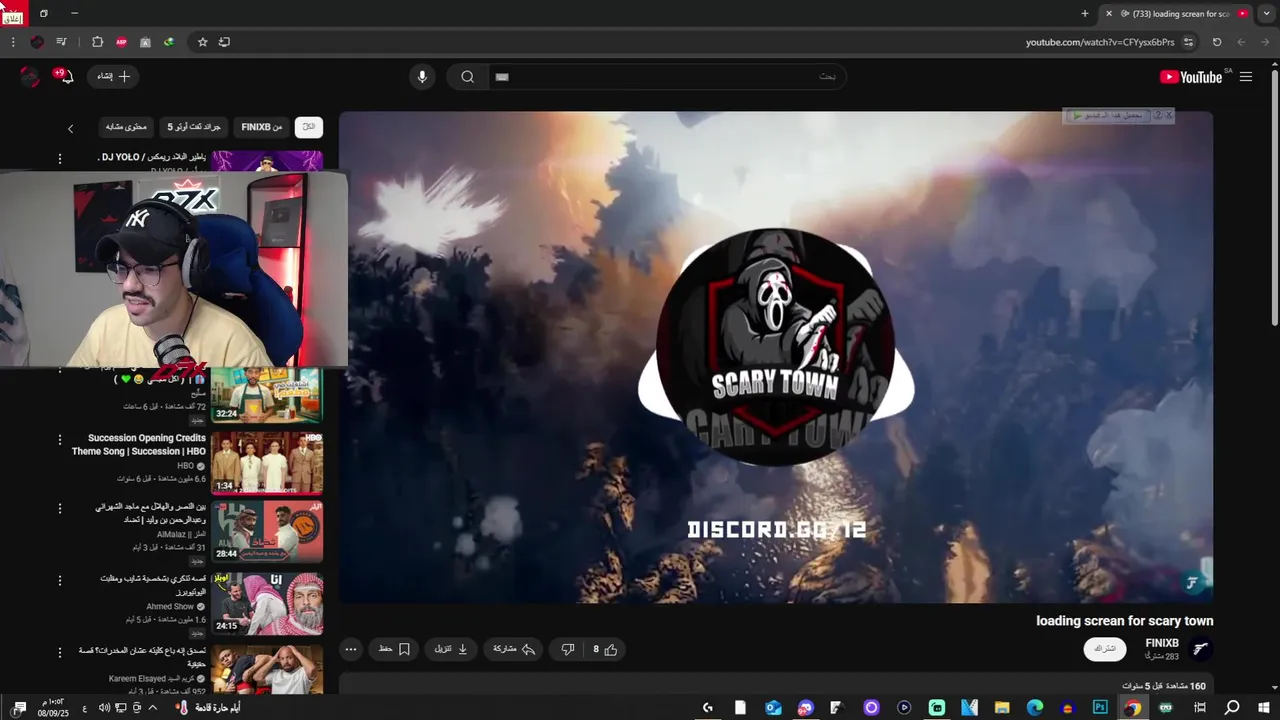The image size is (1280, 720).
Task: Click the FINIXB channel avatar
Action: tap(1201, 649)
